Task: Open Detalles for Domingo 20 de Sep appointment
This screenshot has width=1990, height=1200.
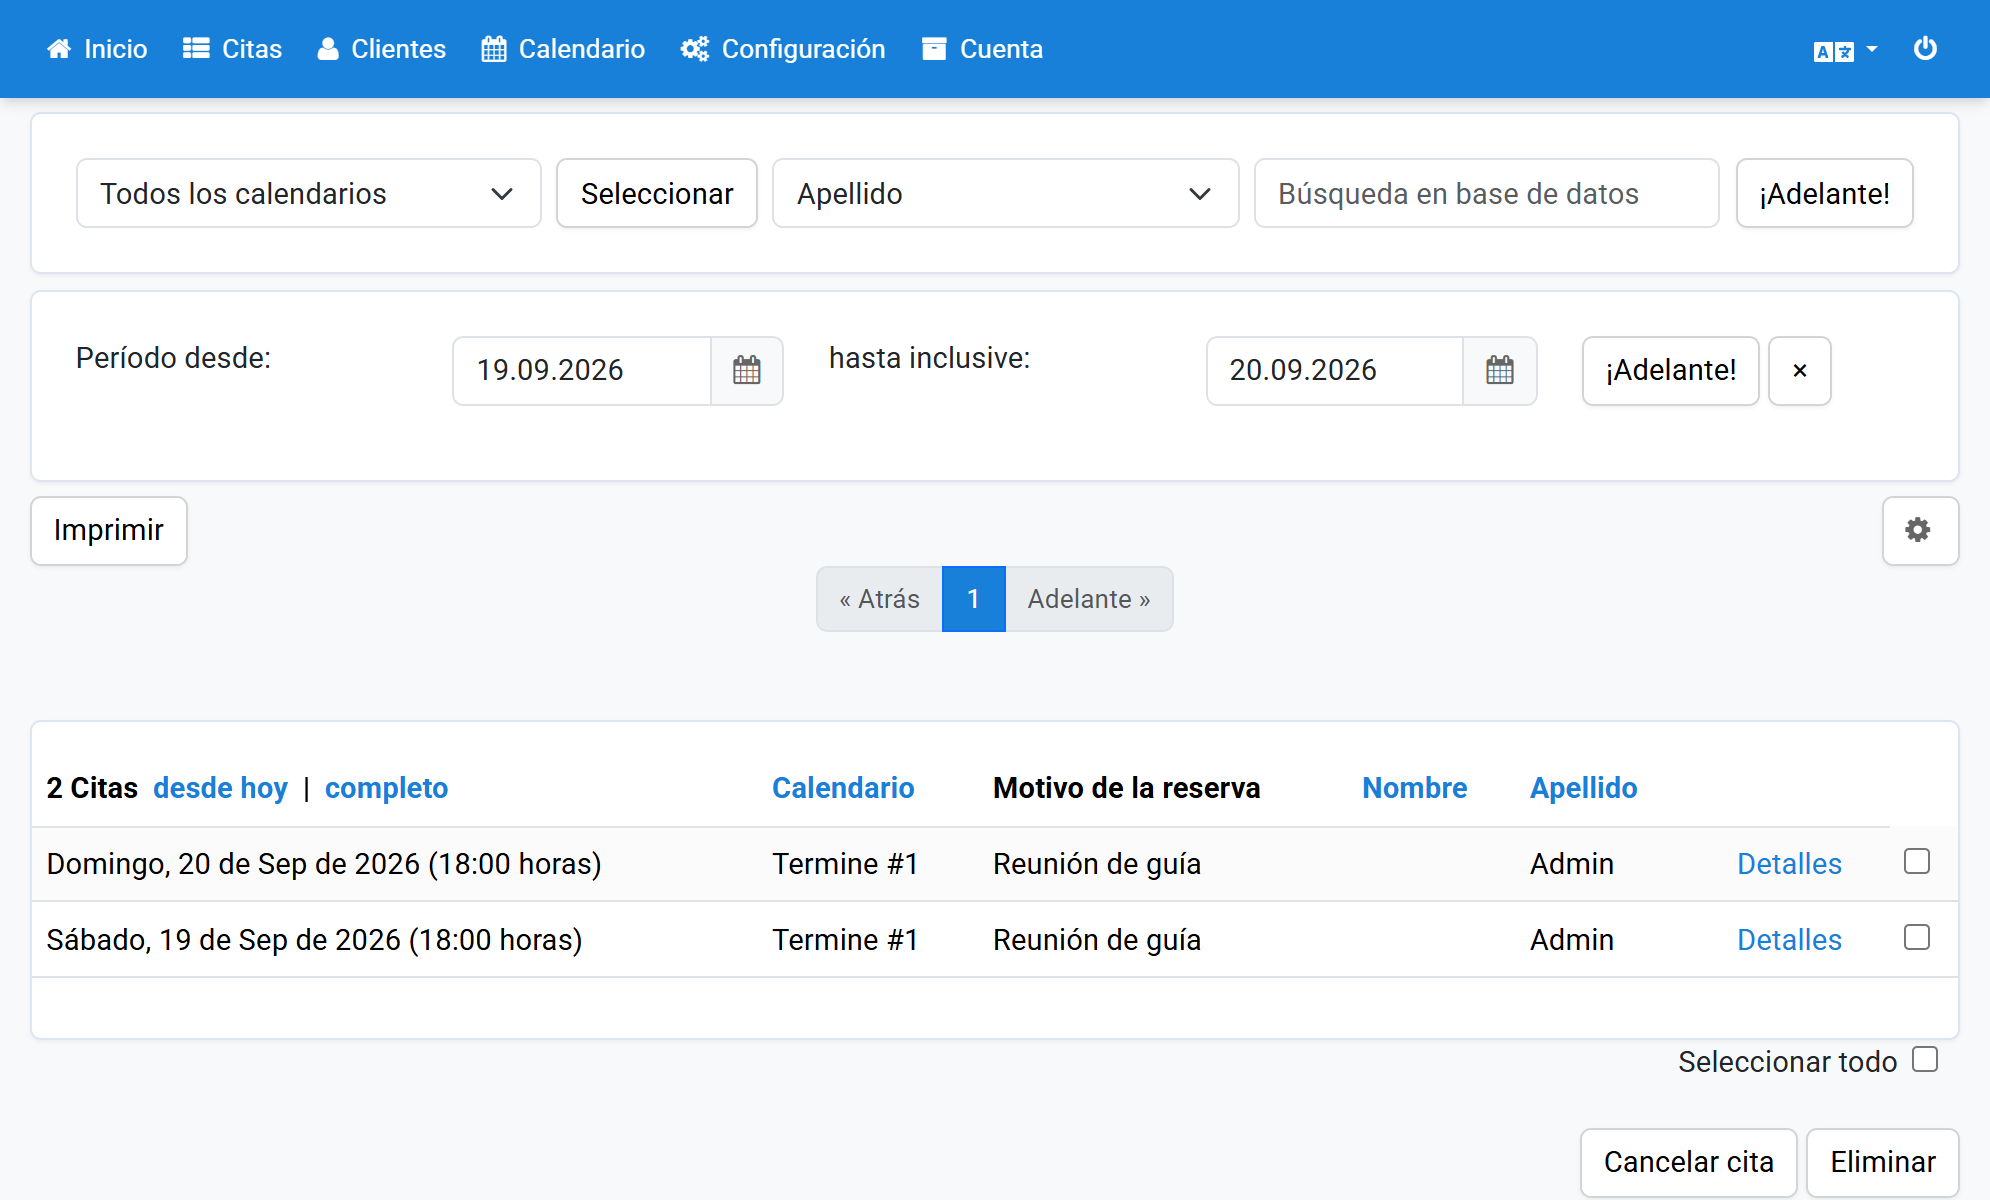Action: click(x=1790, y=864)
